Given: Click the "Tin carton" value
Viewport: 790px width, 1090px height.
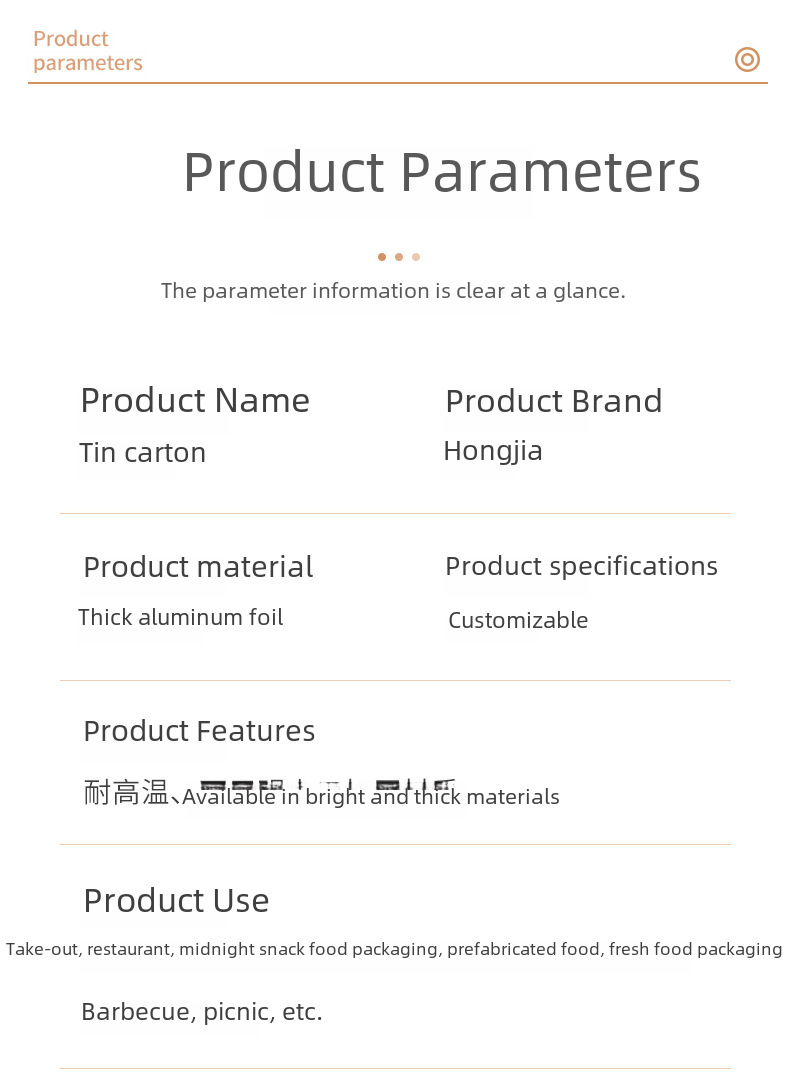Looking at the screenshot, I should click(142, 453).
